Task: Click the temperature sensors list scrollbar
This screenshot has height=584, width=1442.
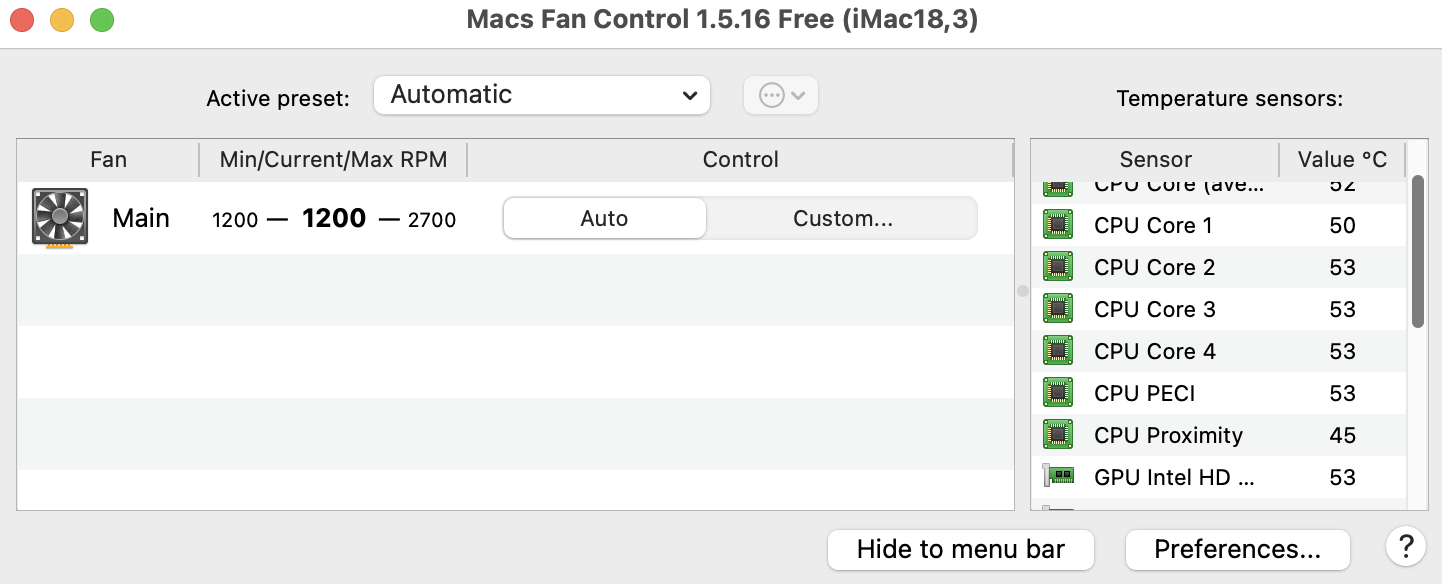Action: [1417, 252]
